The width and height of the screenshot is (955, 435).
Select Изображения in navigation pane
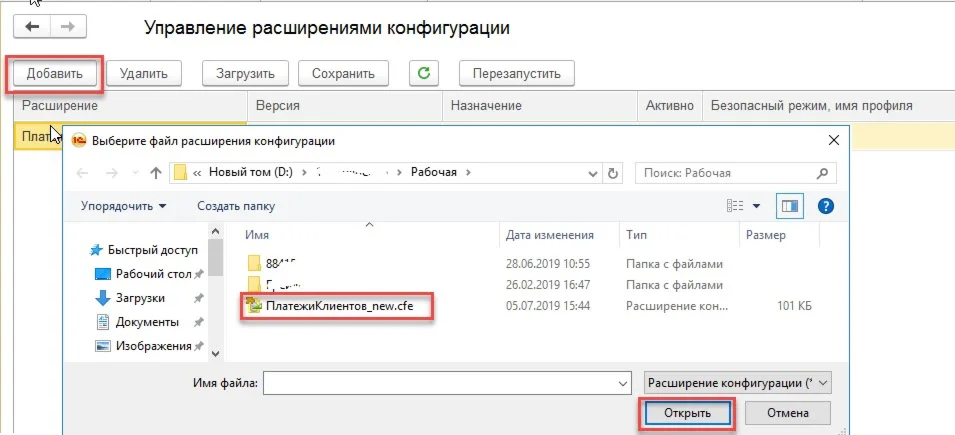[153, 346]
